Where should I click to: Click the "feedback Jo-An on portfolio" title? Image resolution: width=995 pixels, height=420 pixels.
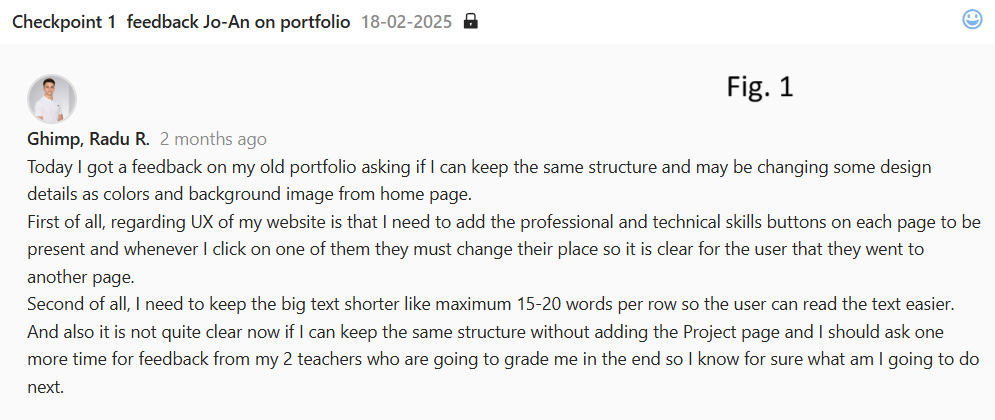[x=238, y=21]
